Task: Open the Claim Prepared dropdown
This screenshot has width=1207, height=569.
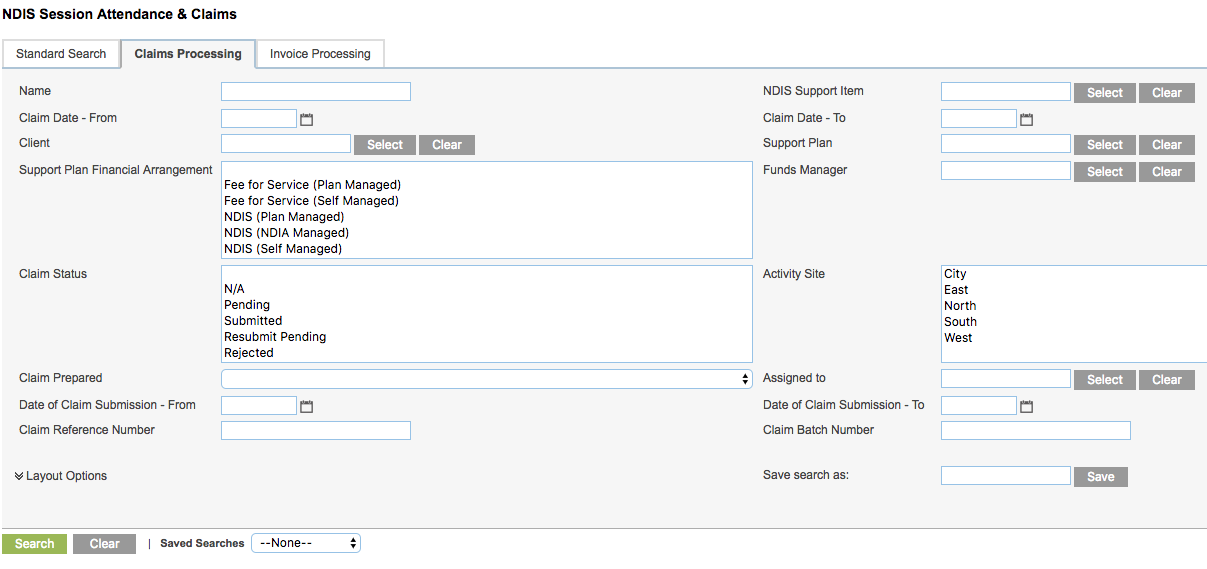Action: click(487, 379)
